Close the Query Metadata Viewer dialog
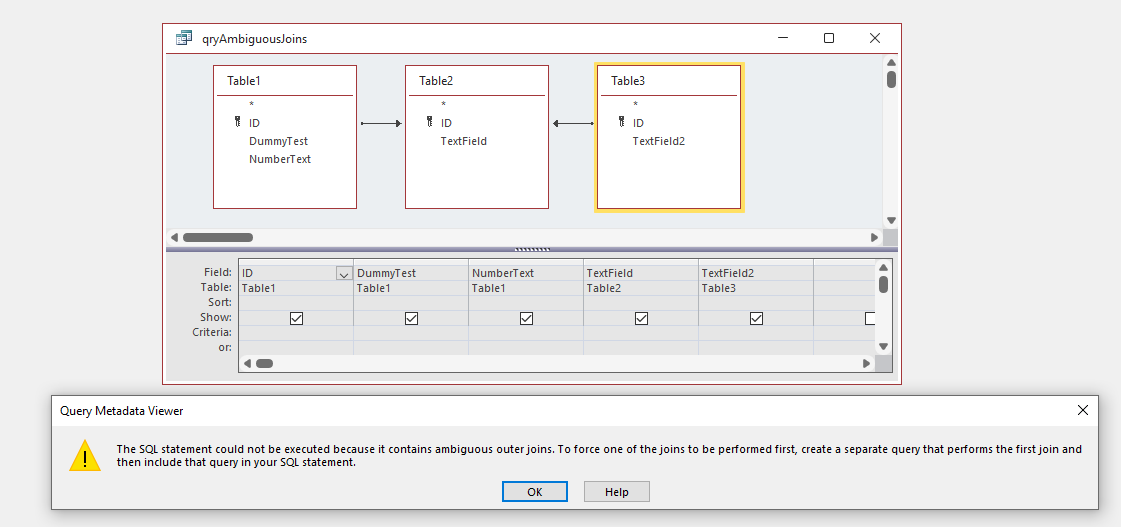 tap(1082, 410)
